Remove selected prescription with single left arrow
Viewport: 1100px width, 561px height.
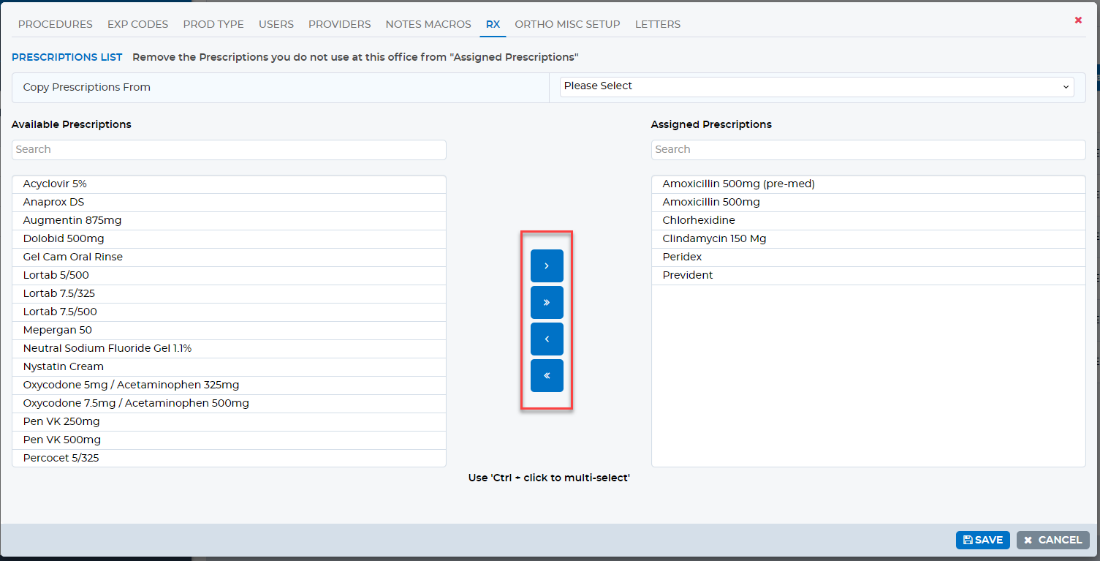pyautogui.click(x=546, y=339)
